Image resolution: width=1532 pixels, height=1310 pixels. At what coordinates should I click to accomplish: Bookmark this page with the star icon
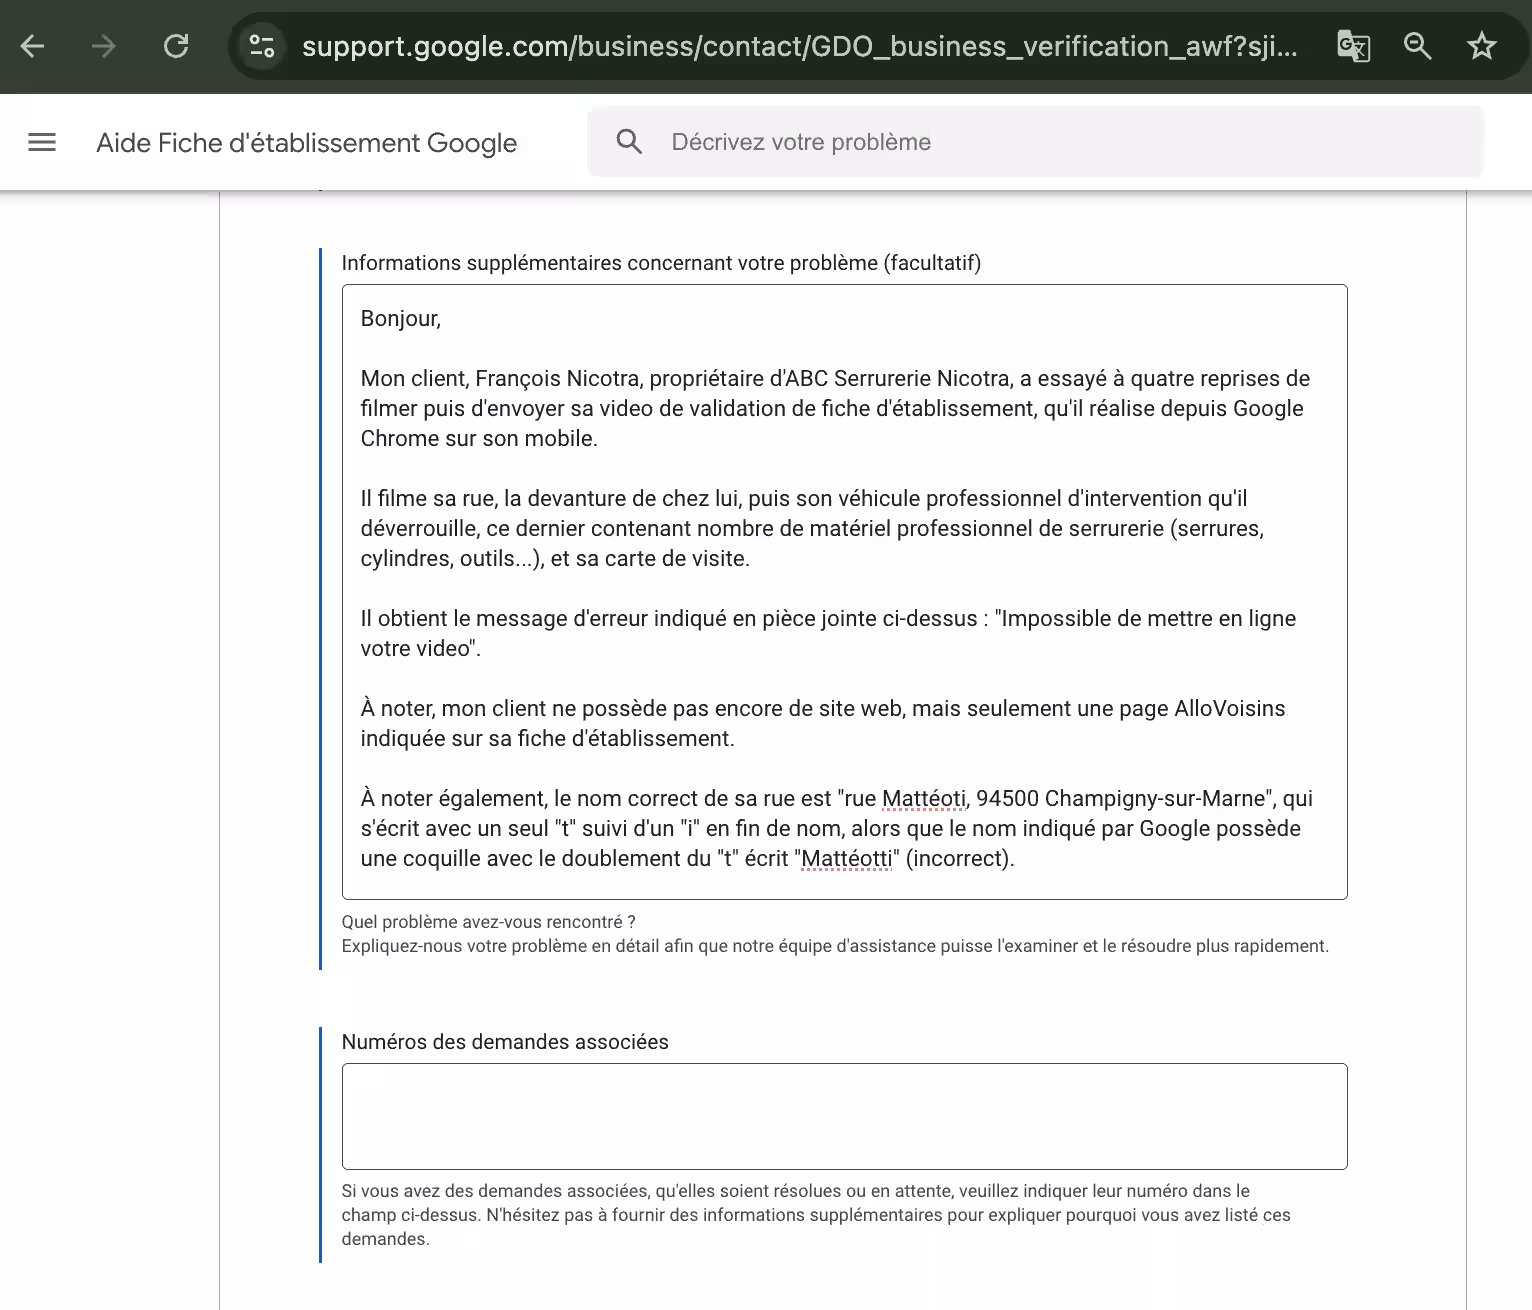tap(1481, 46)
